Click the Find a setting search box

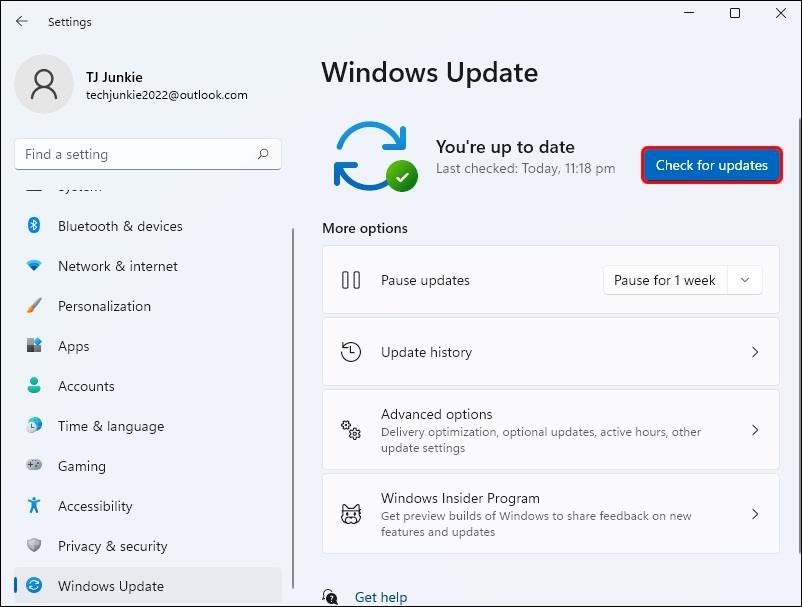[x=135, y=154]
